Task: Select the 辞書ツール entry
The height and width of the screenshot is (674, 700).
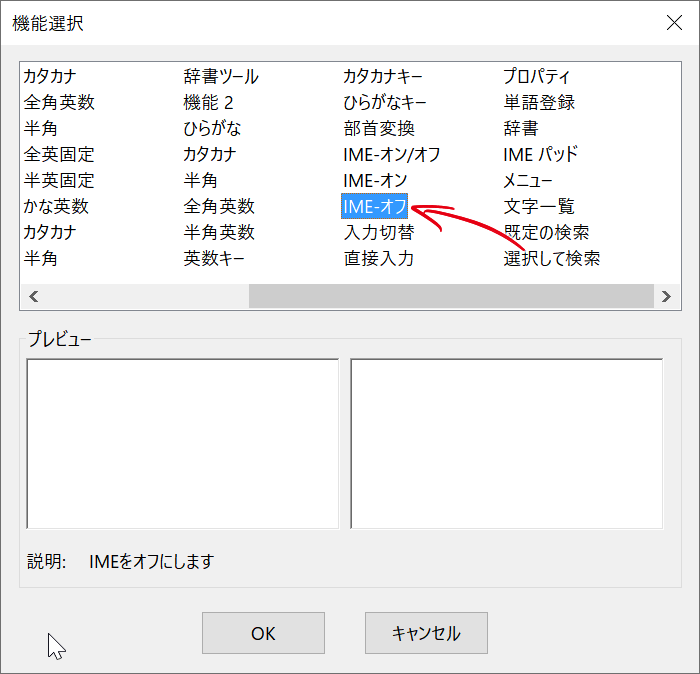Action: click(221, 76)
